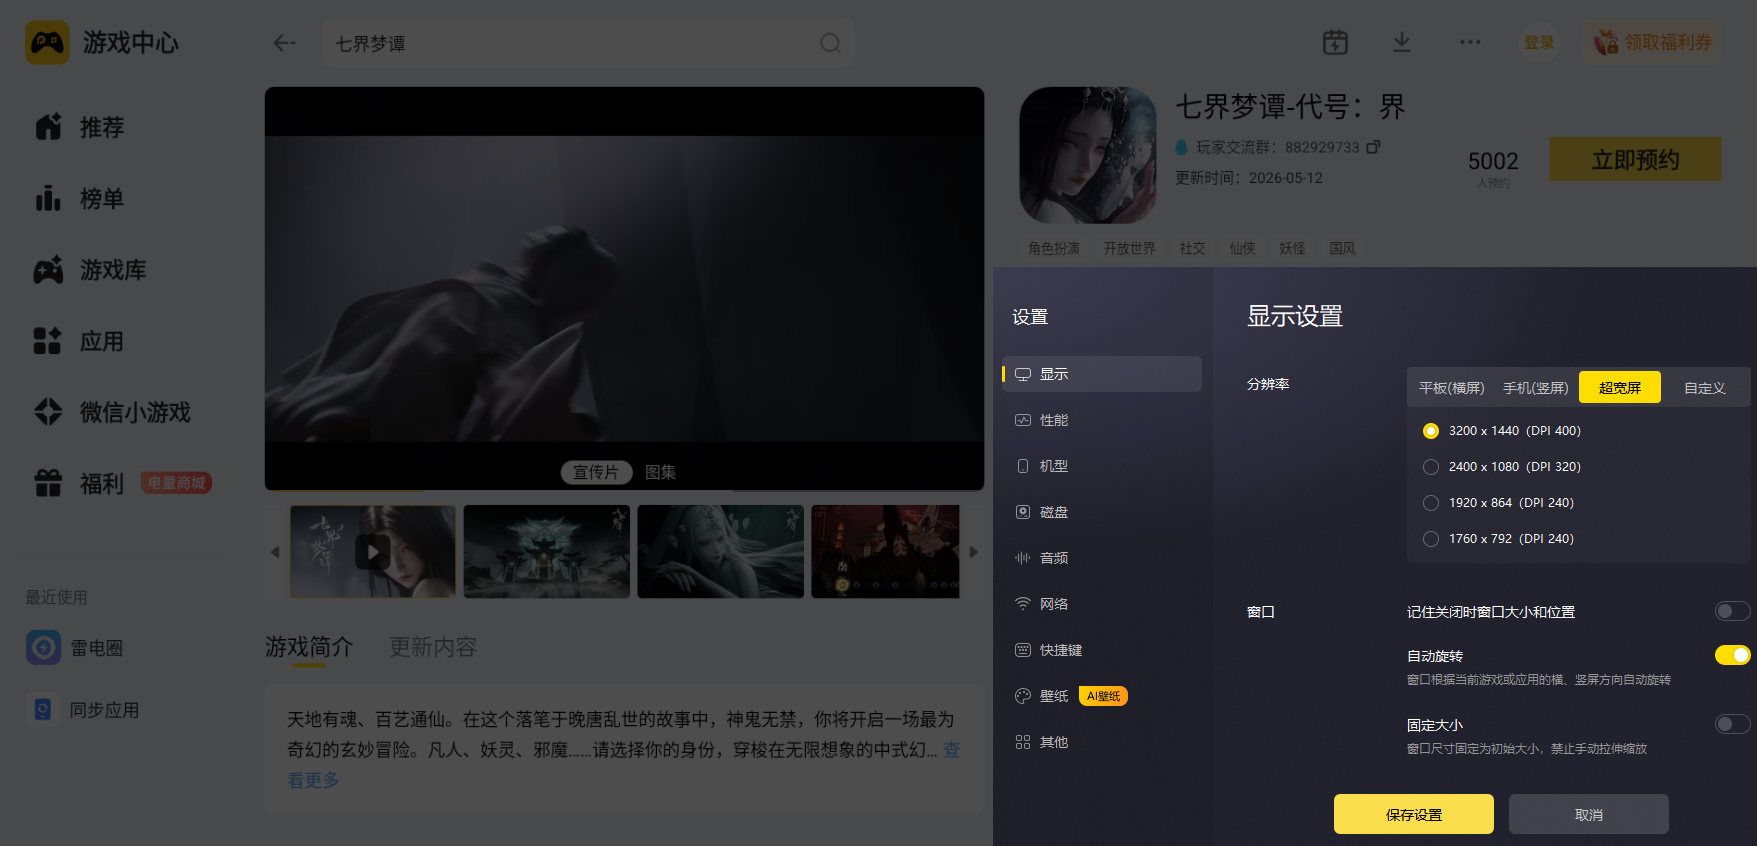
Task: Click the 七界梦谭 game cover icon
Action: click(1087, 155)
